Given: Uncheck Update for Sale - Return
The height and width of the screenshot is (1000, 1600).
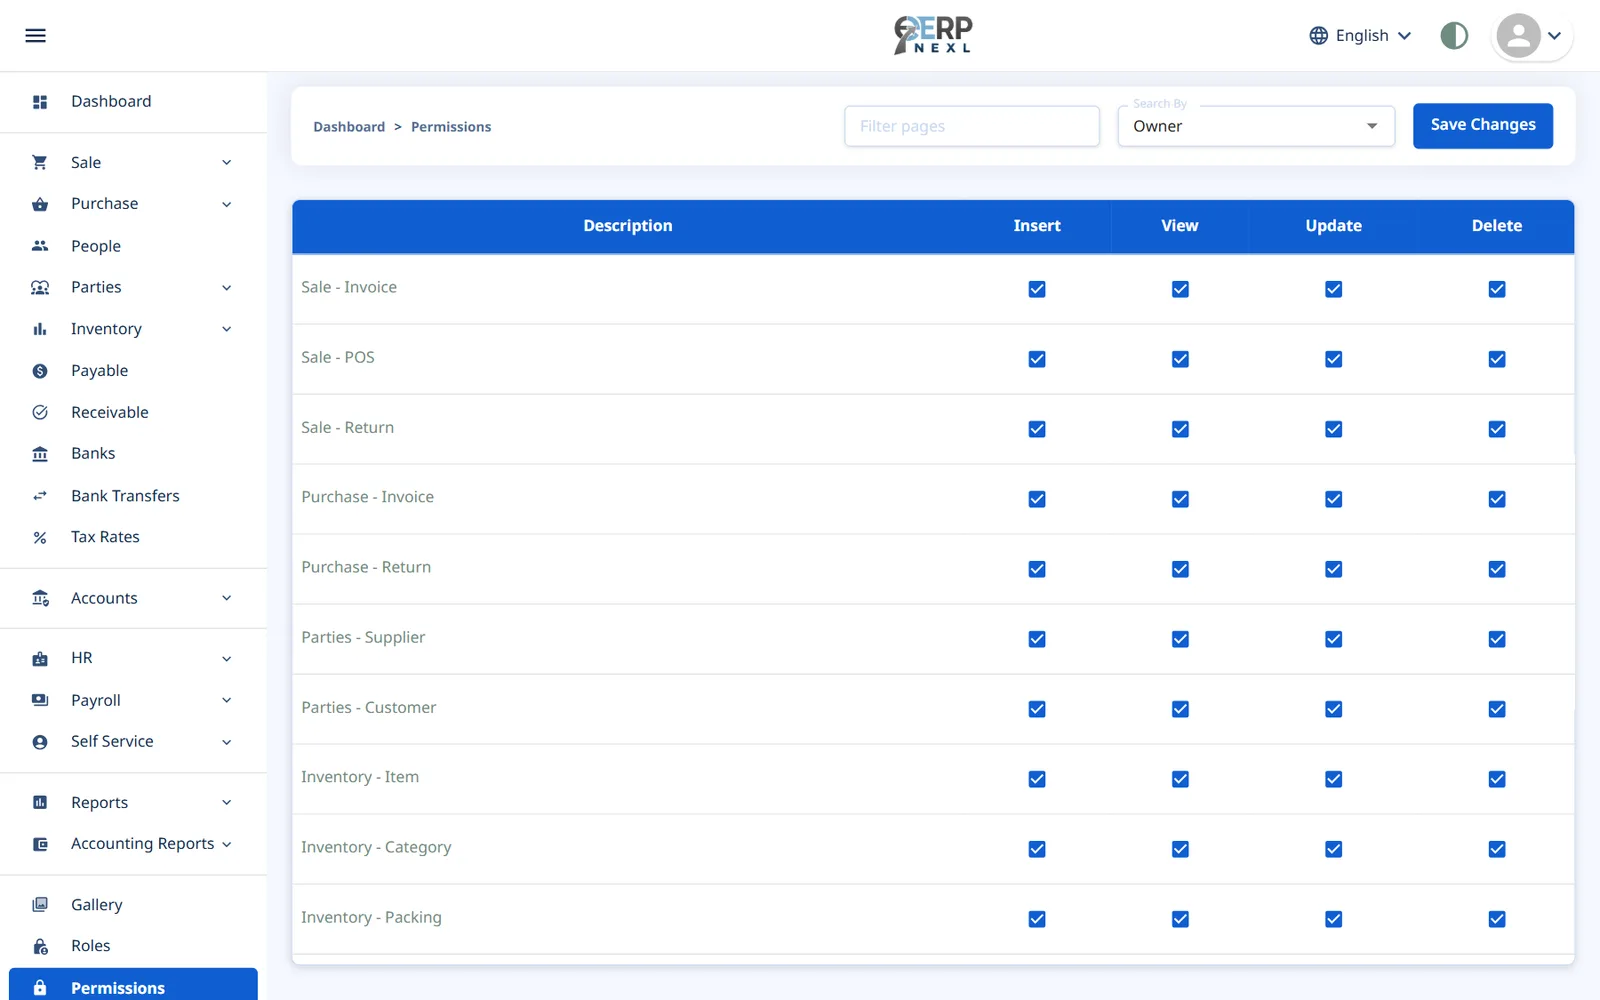Looking at the screenshot, I should click(x=1333, y=429).
